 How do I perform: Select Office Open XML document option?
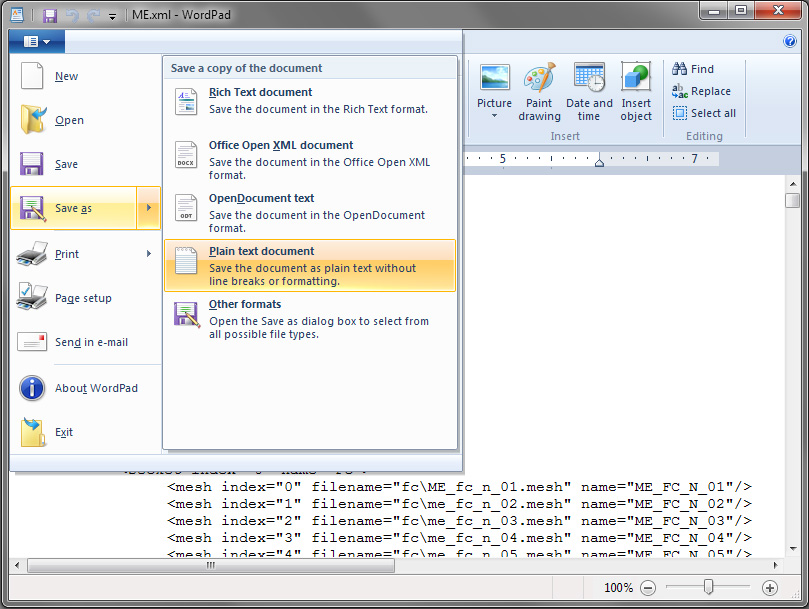(x=309, y=159)
